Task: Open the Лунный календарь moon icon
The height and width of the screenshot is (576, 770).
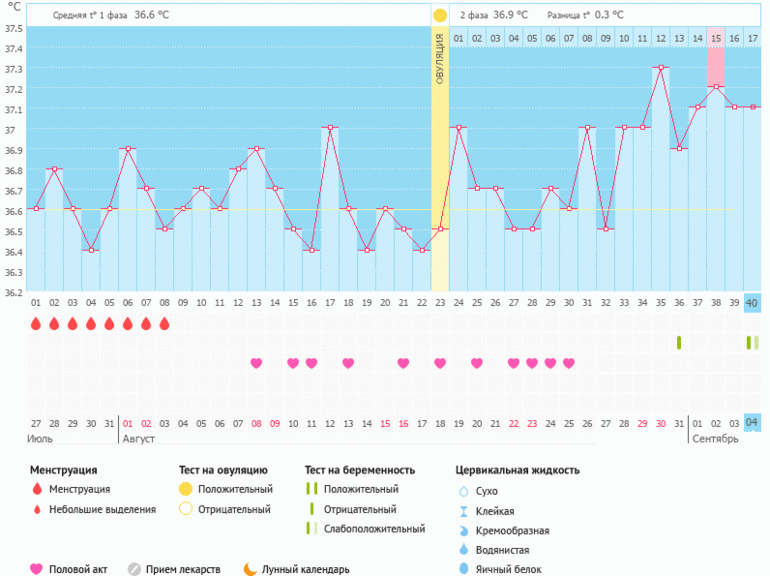Action: pyautogui.click(x=250, y=569)
